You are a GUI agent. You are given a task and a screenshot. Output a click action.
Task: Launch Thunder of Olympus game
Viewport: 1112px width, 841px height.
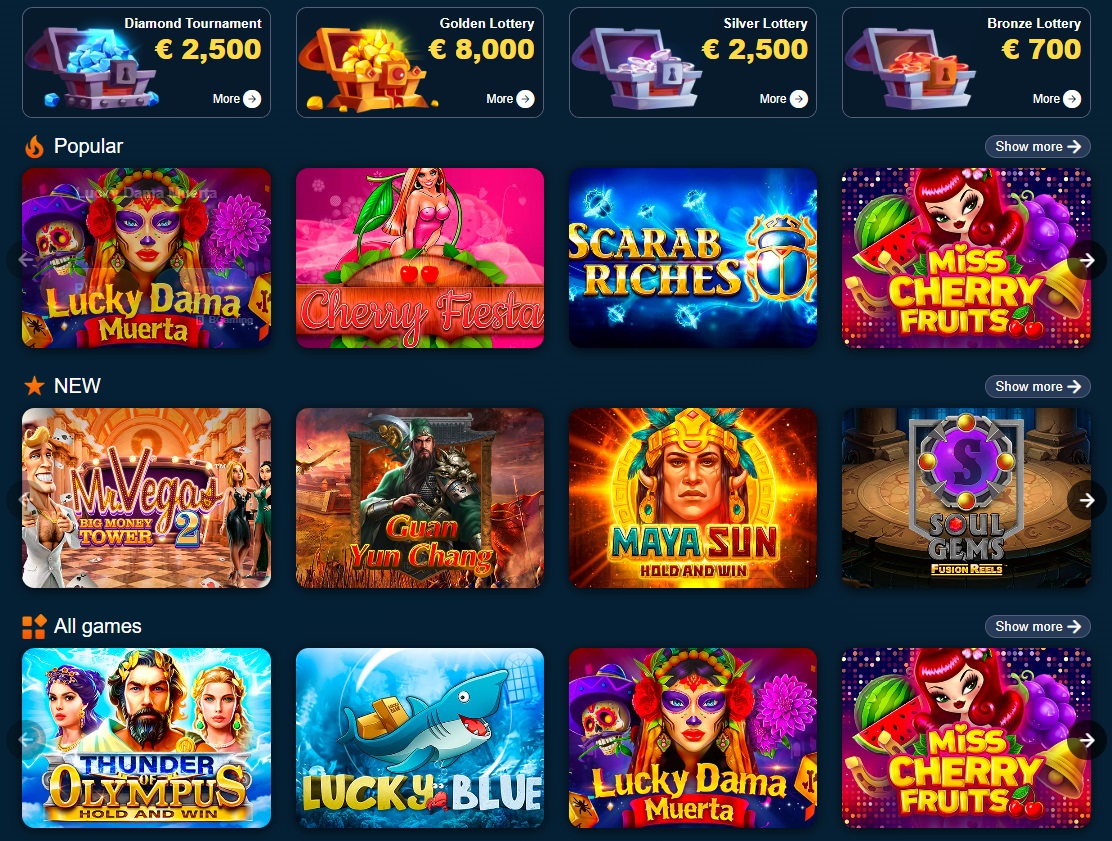pos(147,738)
